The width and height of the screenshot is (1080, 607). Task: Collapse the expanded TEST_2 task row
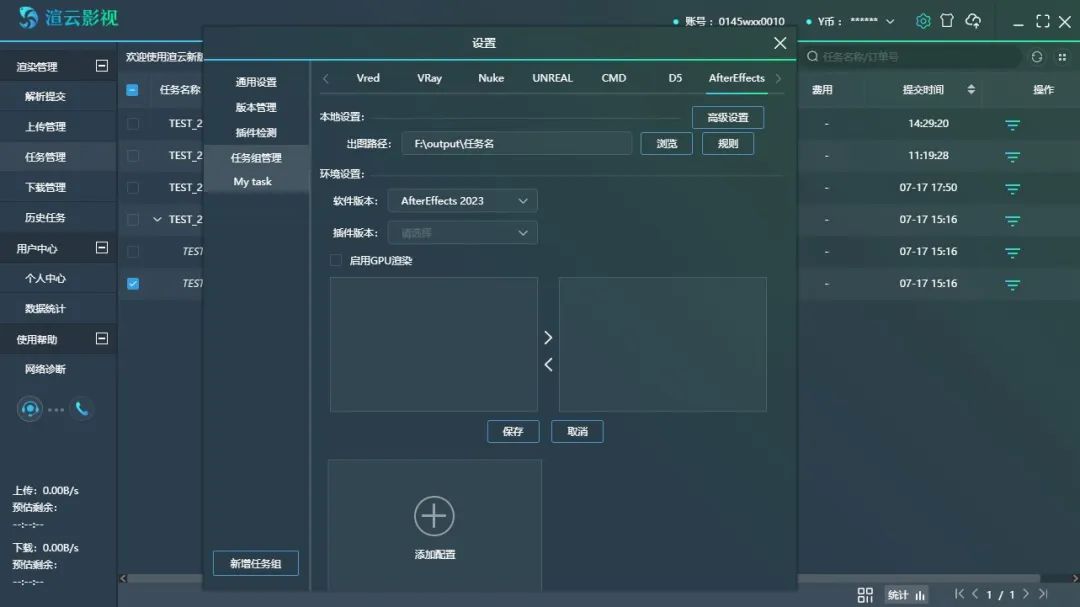(157, 219)
